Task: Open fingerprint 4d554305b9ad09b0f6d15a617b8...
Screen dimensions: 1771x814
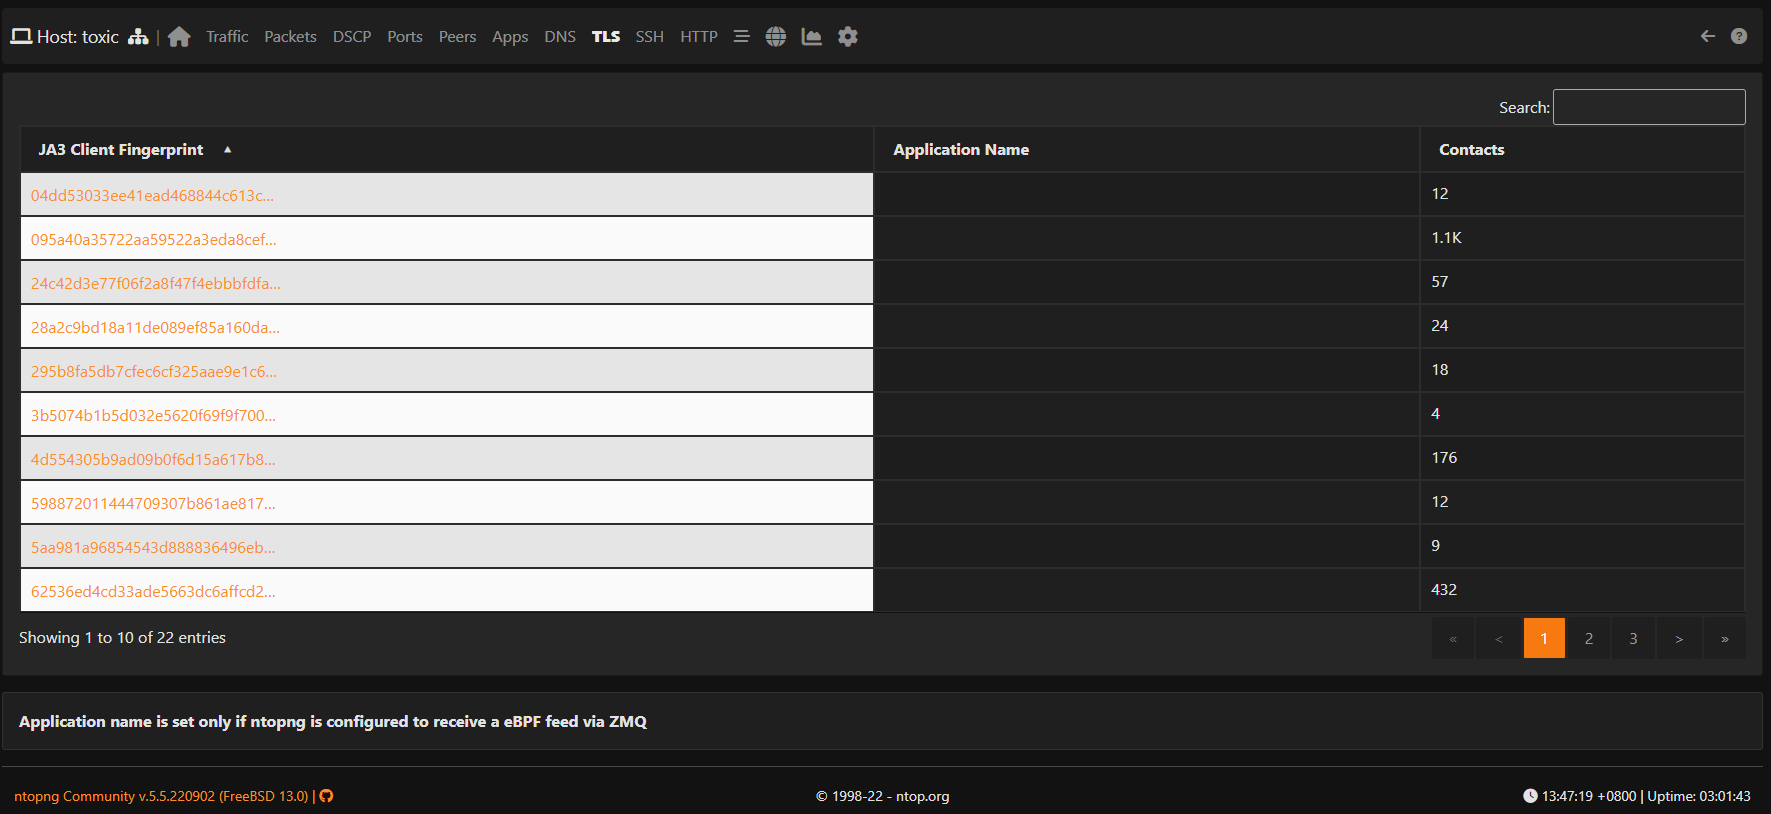Action: [x=153, y=460]
